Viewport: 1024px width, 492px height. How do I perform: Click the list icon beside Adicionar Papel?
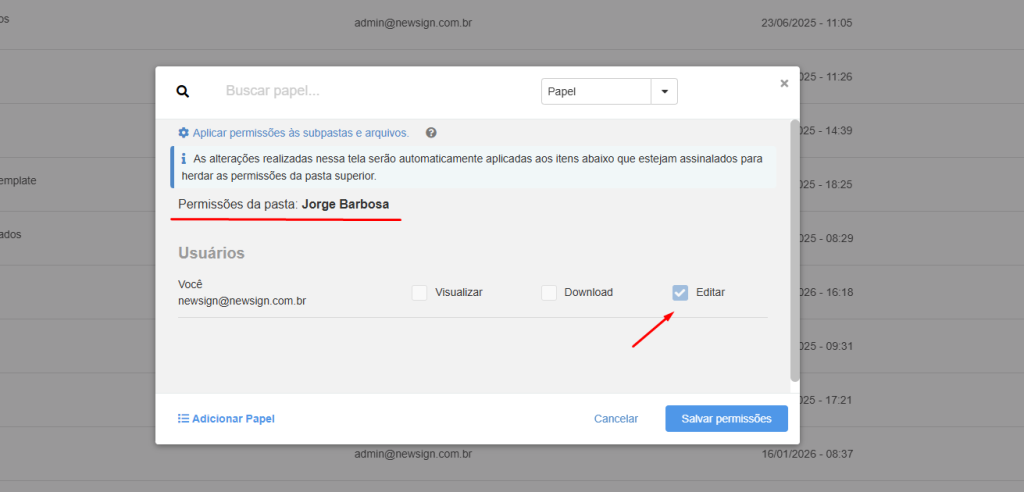click(x=183, y=419)
